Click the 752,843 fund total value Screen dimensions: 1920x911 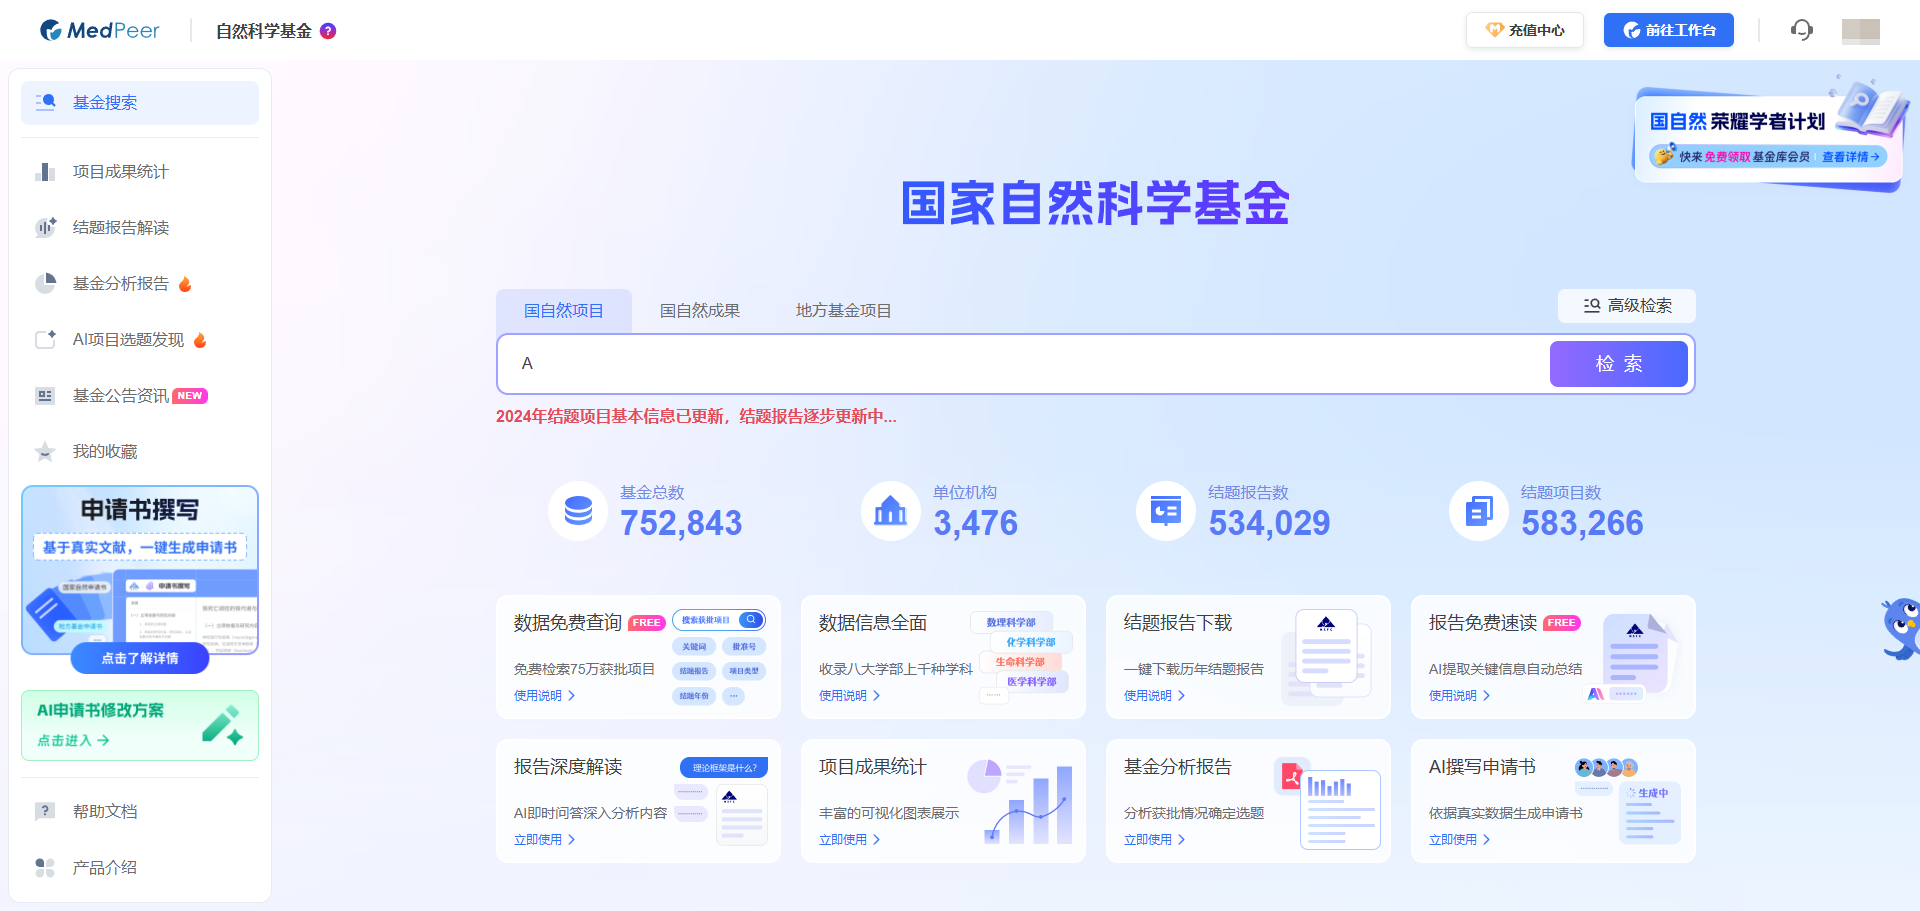tap(681, 523)
